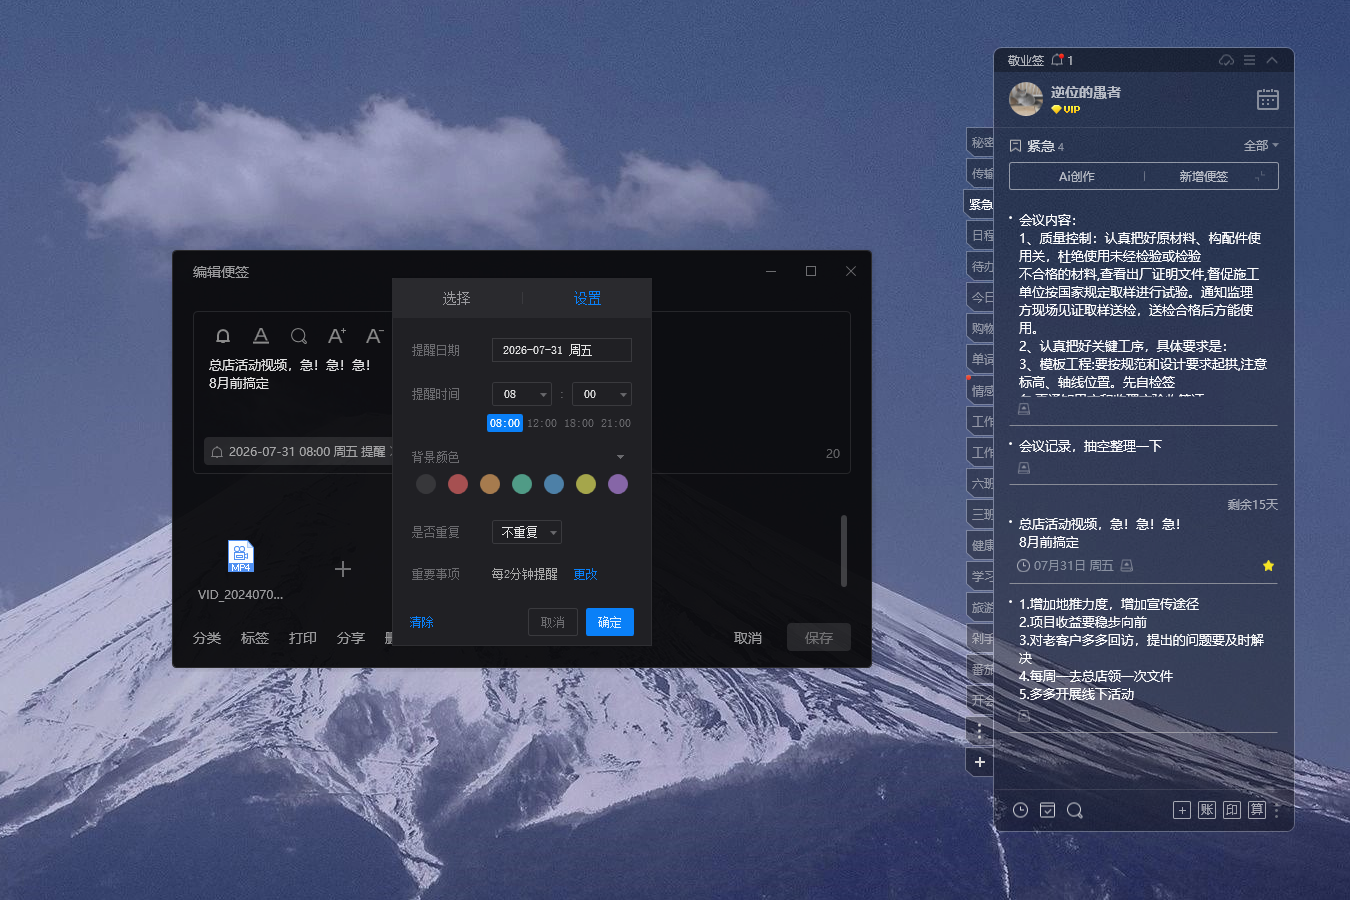Pick the purple background color
This screenshot has height=900, width=1350.
click(618, 484)
